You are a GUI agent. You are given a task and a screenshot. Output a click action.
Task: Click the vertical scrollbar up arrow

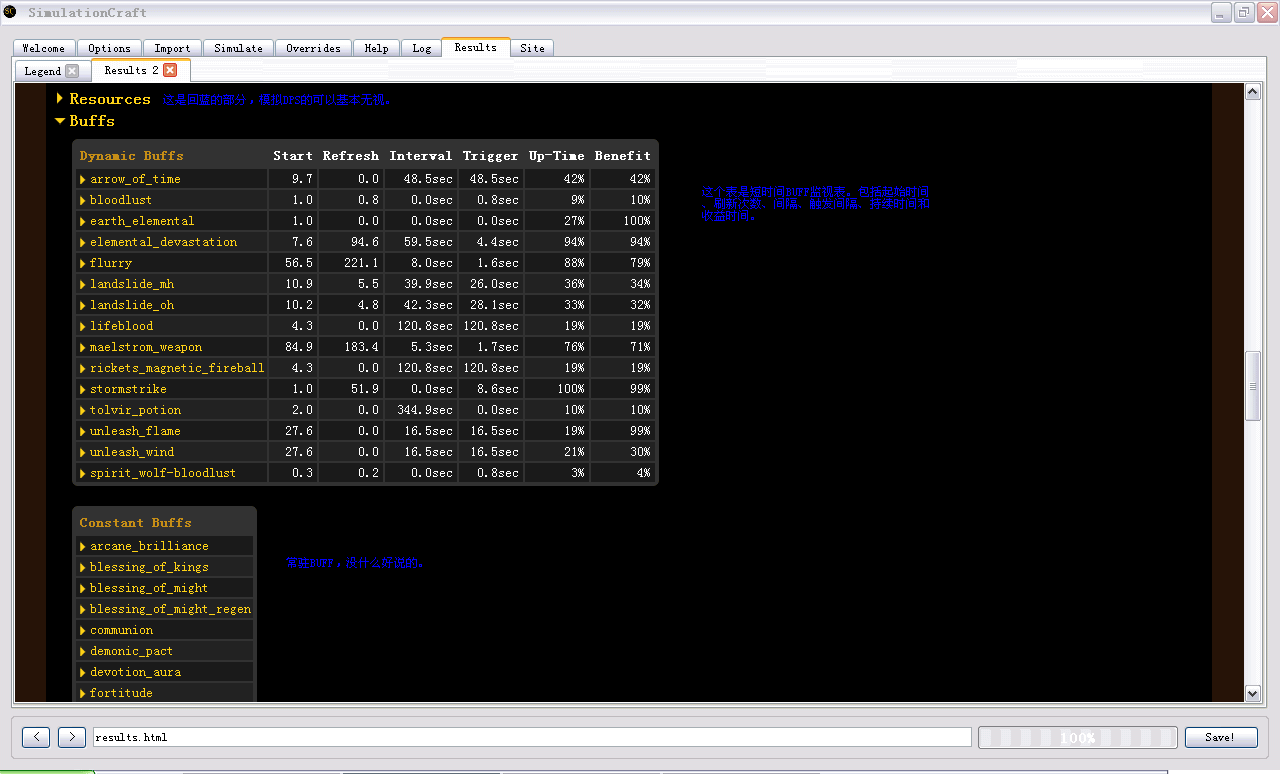pyautogui.click(x=1252, y=92)
